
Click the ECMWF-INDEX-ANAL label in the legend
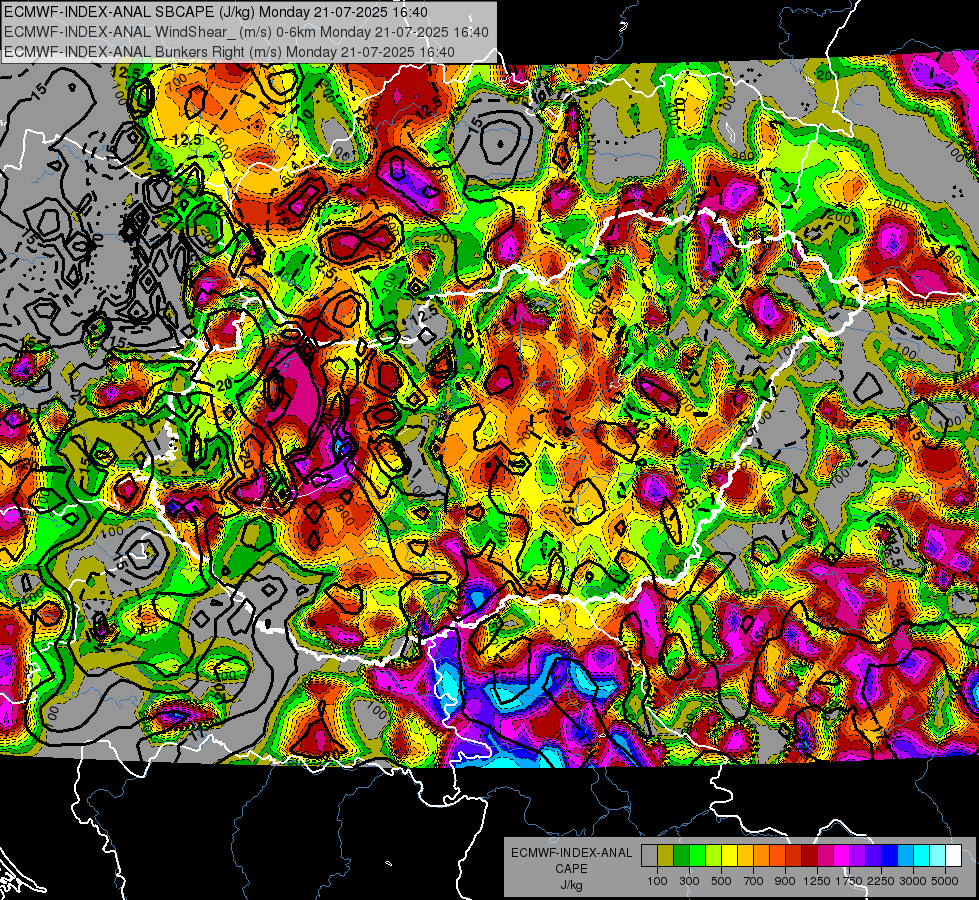point(572,853)
